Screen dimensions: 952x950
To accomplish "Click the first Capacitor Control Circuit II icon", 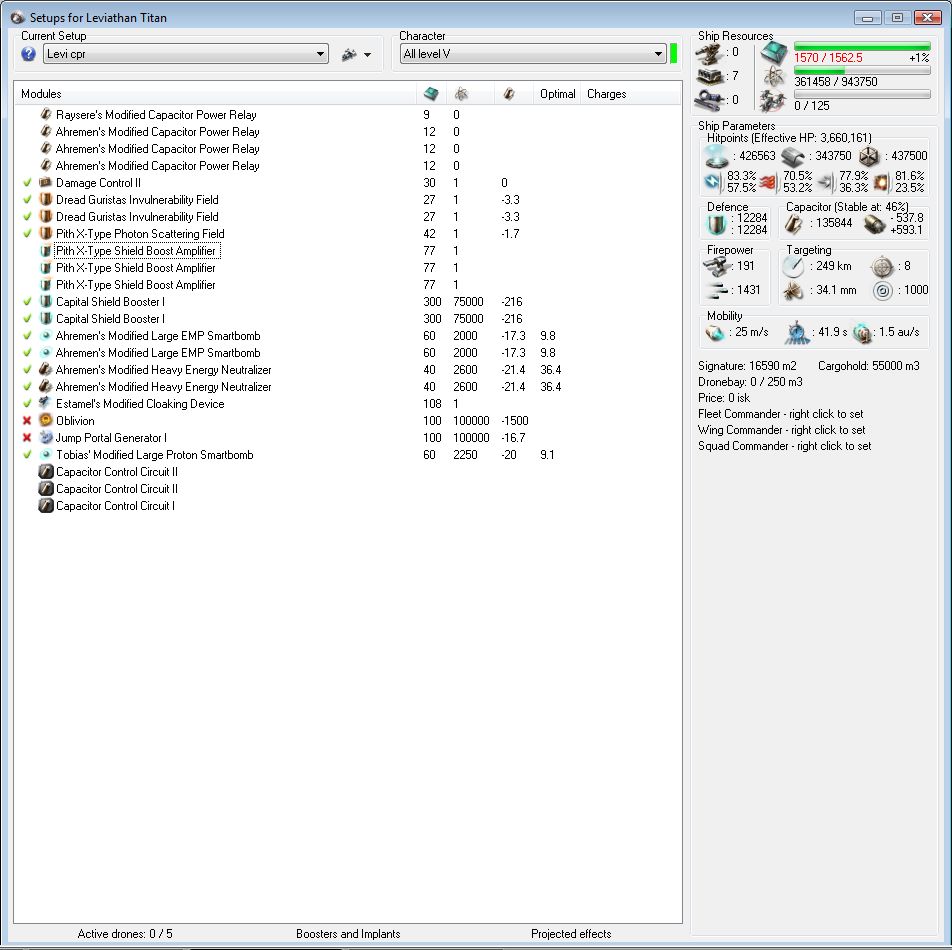I will pyautogui.click(x=46, y=471).
